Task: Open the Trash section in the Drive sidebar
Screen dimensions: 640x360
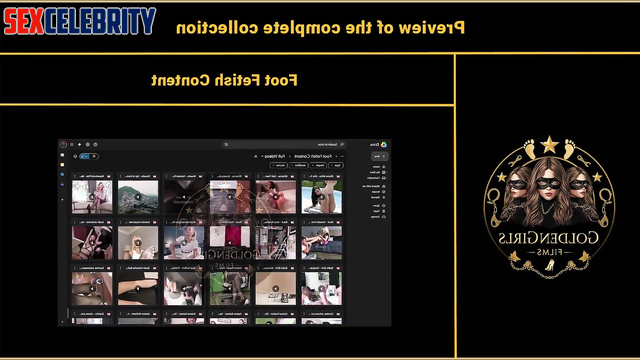Action: pos(379,211)
